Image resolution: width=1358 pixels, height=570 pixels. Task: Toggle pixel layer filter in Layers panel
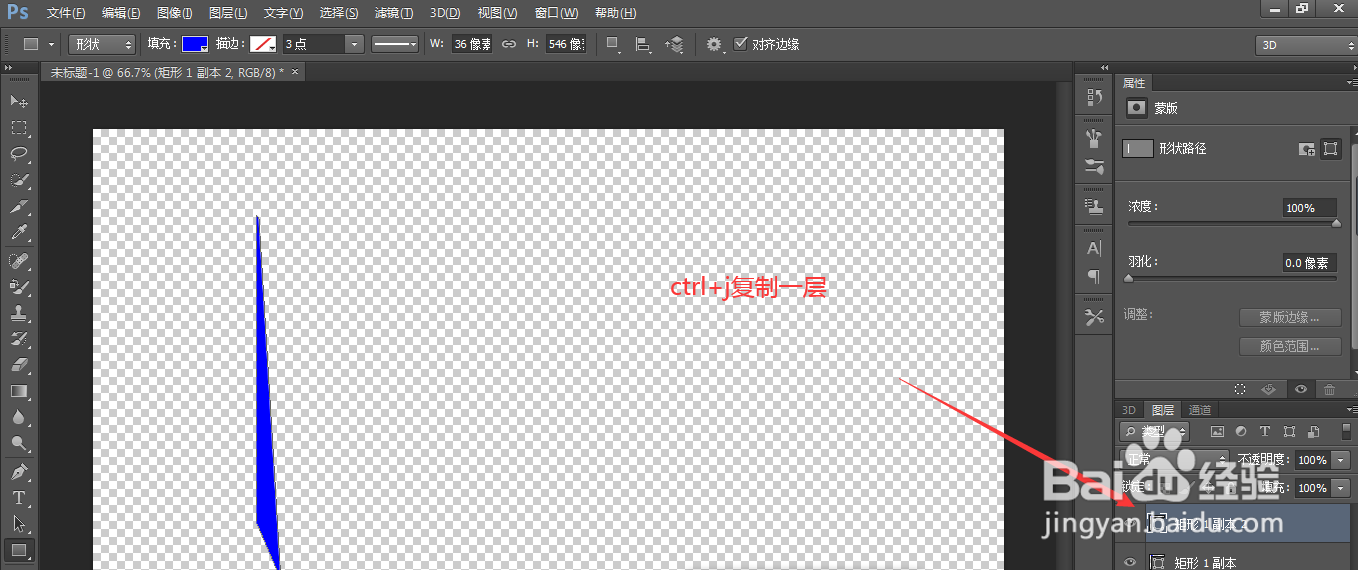pyautogui.click(x=1217, y=432)
